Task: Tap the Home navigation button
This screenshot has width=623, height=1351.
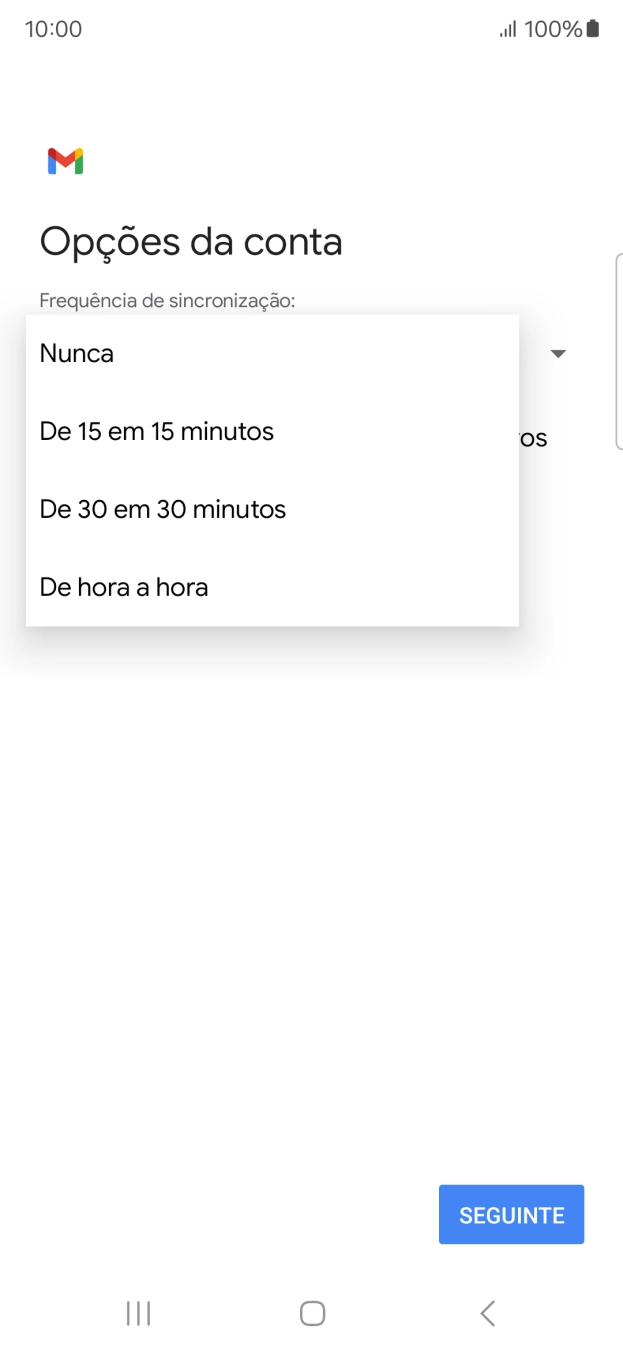Action: [311, 1313]
